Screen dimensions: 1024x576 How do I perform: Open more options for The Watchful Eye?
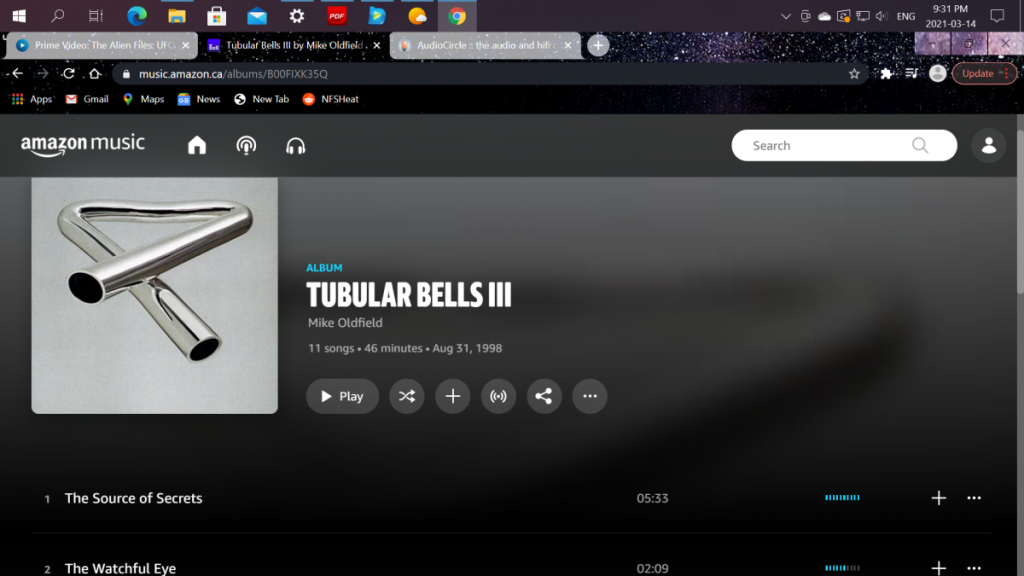(974, 568)
